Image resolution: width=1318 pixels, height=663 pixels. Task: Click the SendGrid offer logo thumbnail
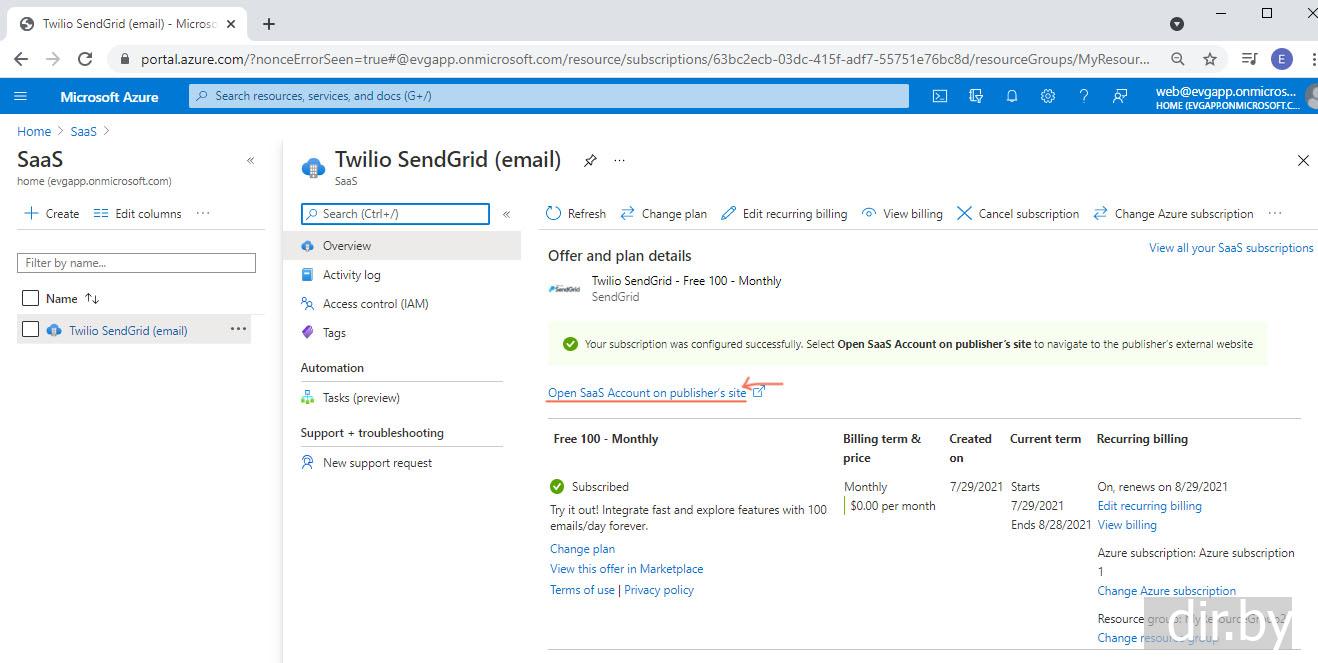pos(565,289)
